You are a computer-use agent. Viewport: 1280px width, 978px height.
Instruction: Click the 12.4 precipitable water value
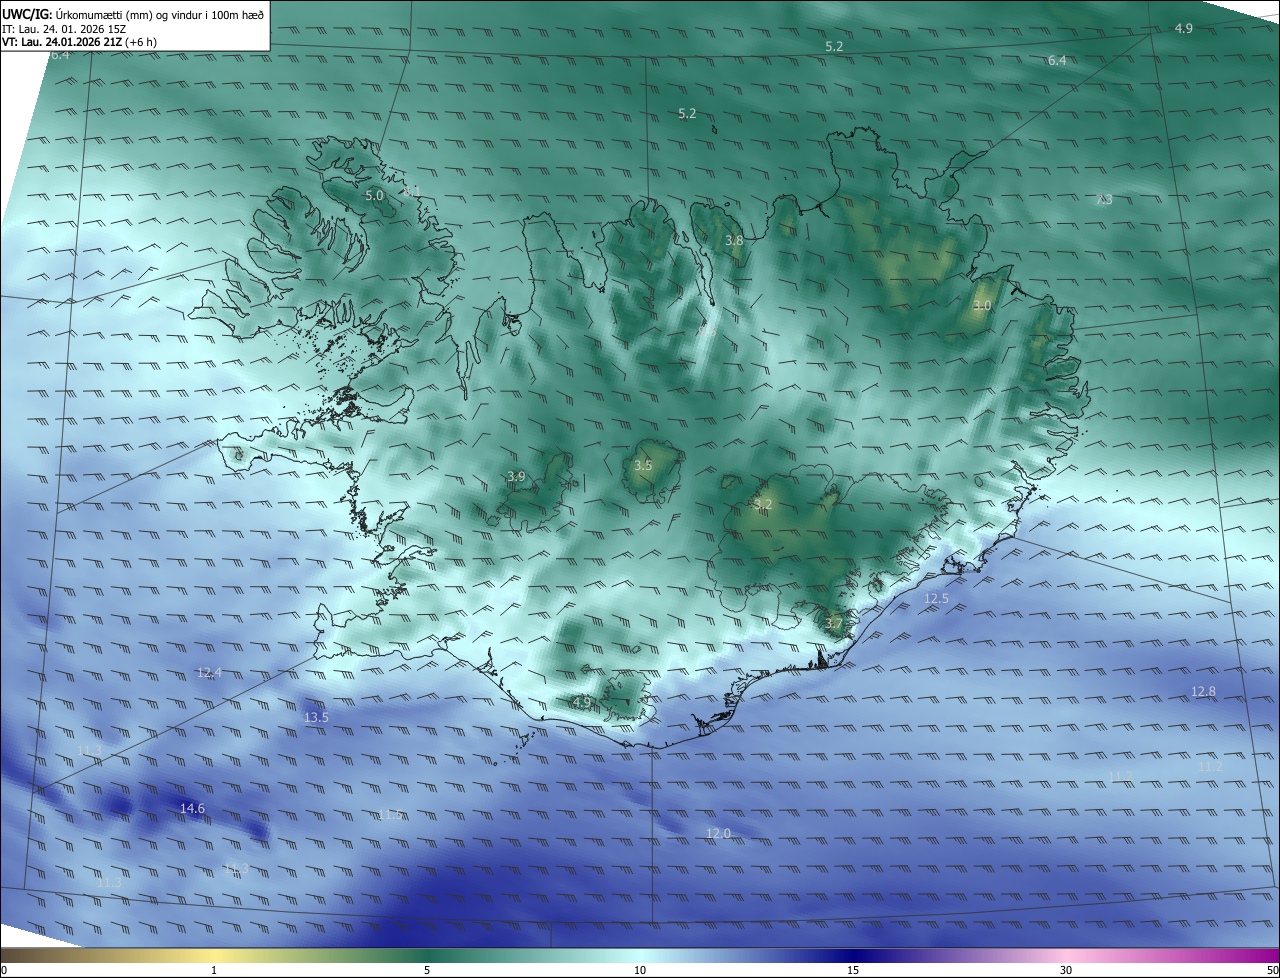[x=209, y=673]
